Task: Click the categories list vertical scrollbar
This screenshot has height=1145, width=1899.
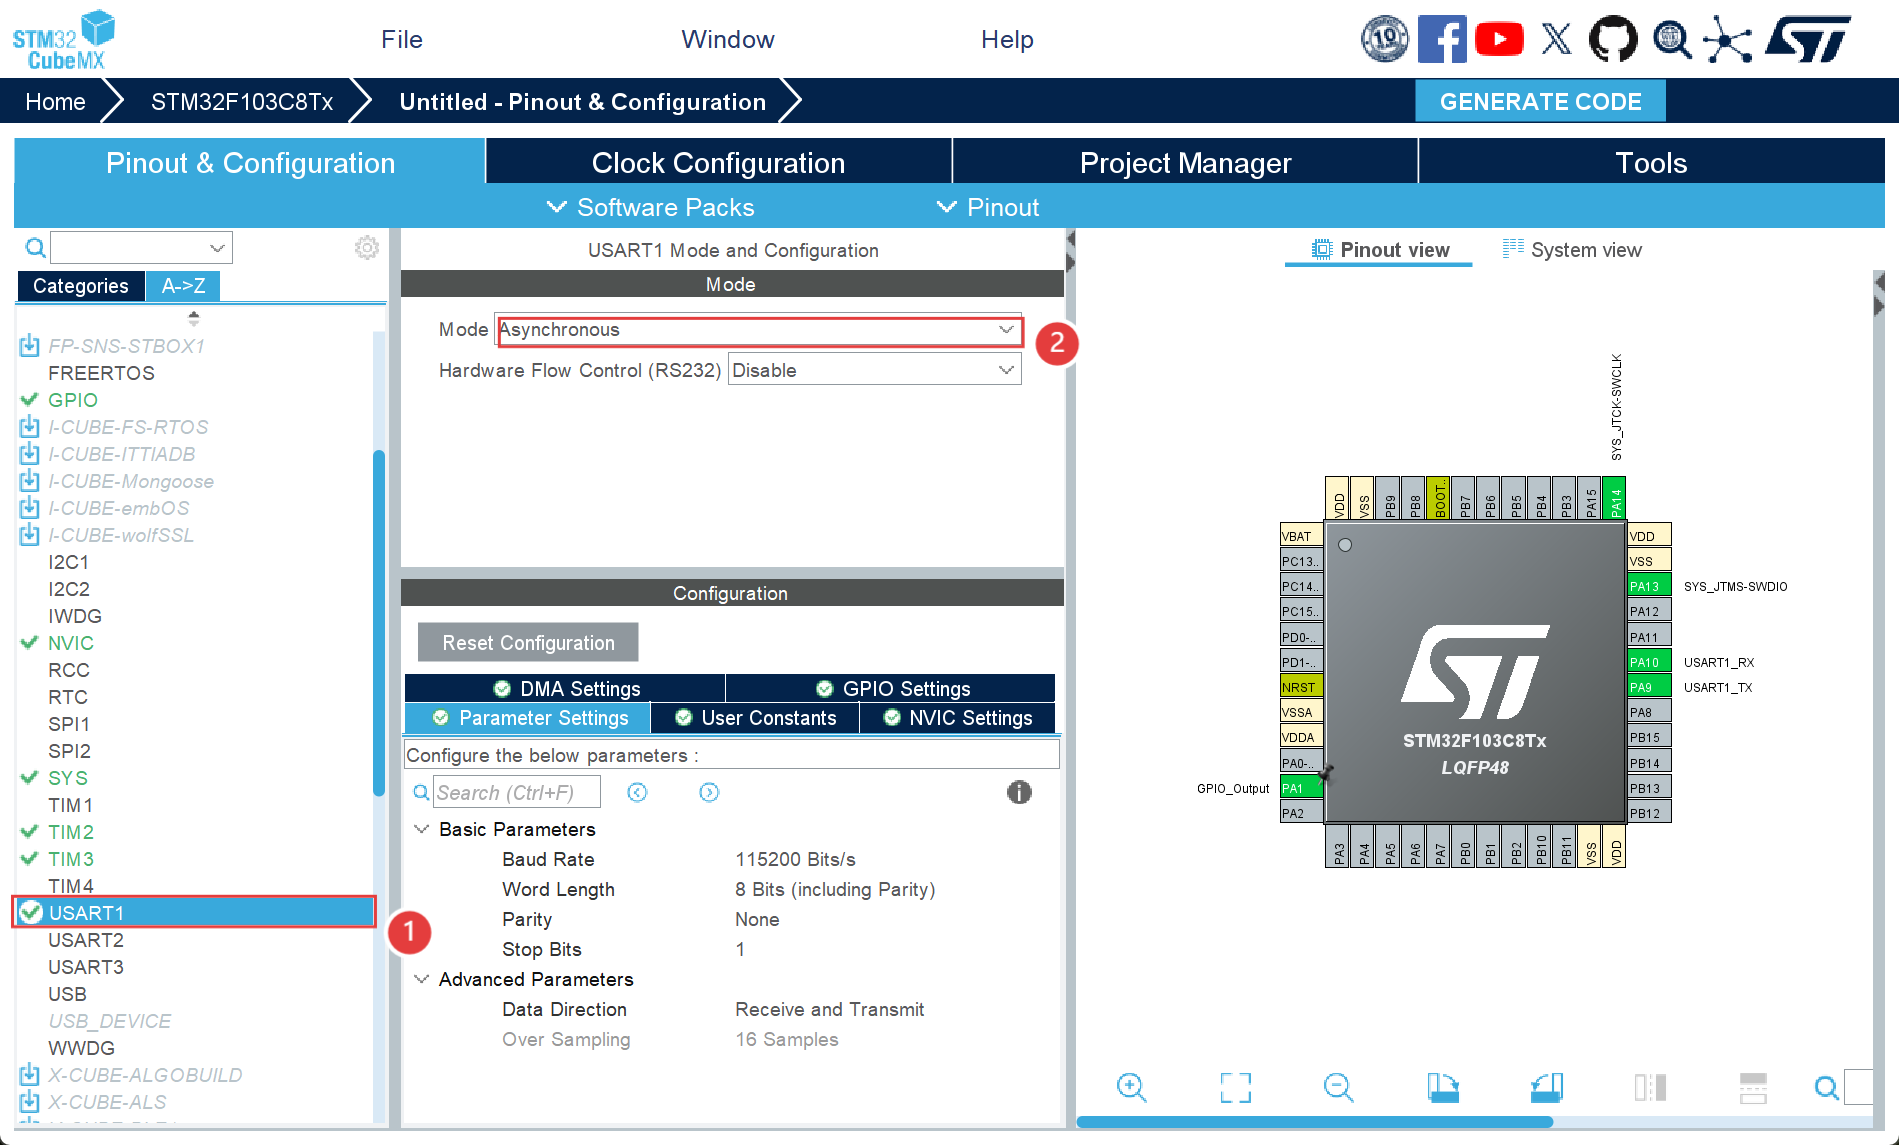Action: pos(379,622)
